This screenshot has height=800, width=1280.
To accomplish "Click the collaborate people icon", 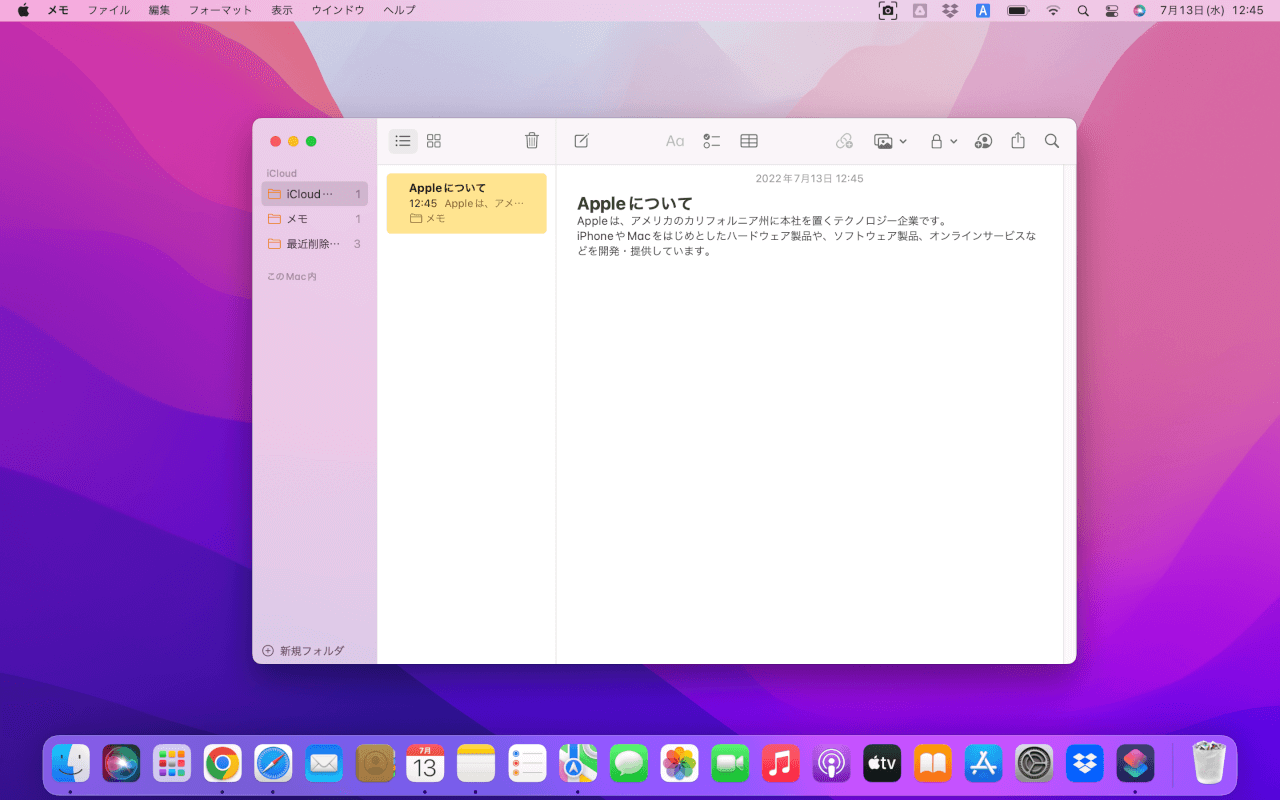I will [983, 141].
